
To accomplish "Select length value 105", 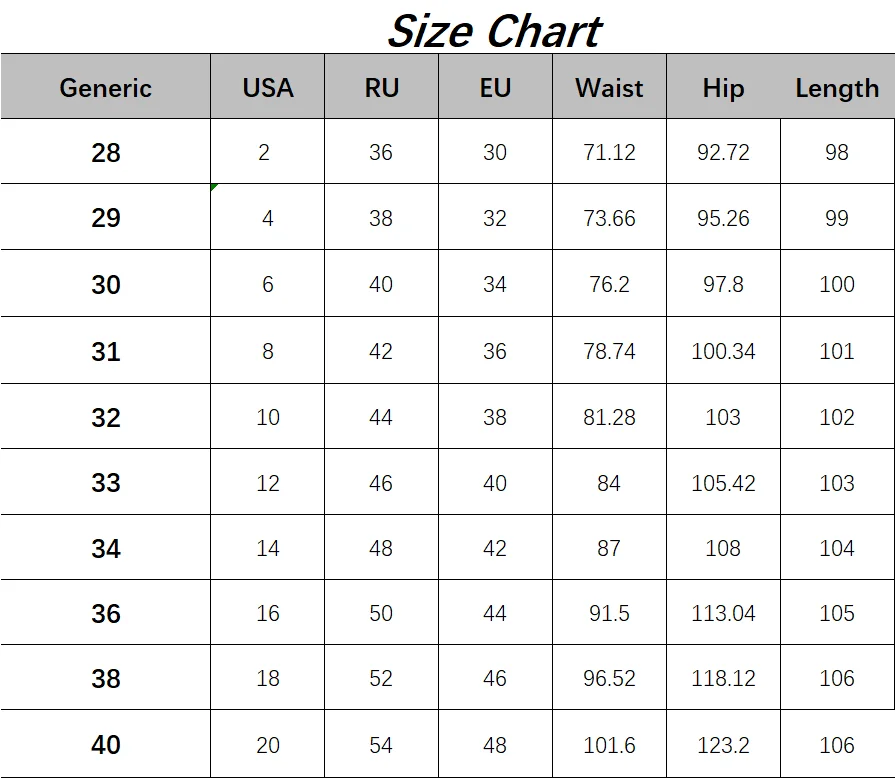I will tap(837, 613).
